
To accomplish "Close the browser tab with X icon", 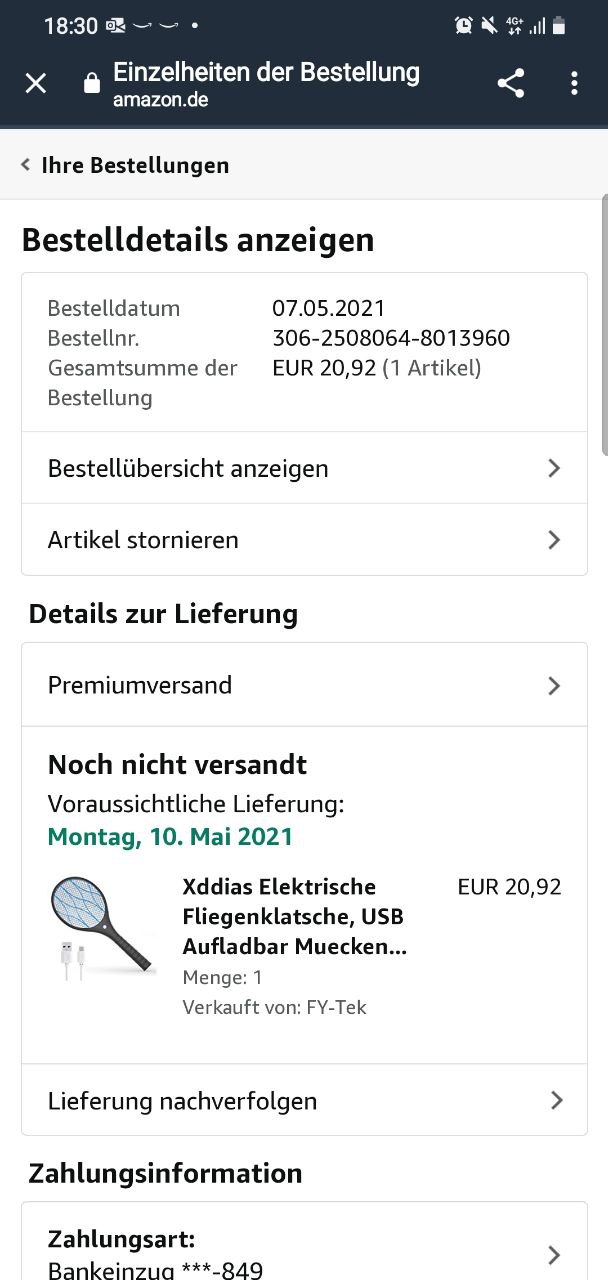I will click(35, 83).
